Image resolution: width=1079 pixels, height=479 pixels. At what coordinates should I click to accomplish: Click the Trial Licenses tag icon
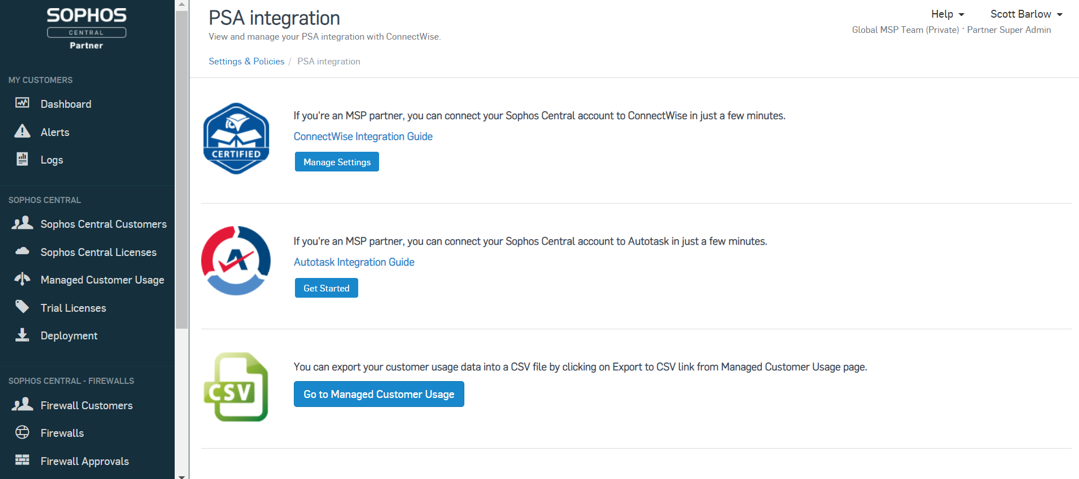tap(22, 308)
